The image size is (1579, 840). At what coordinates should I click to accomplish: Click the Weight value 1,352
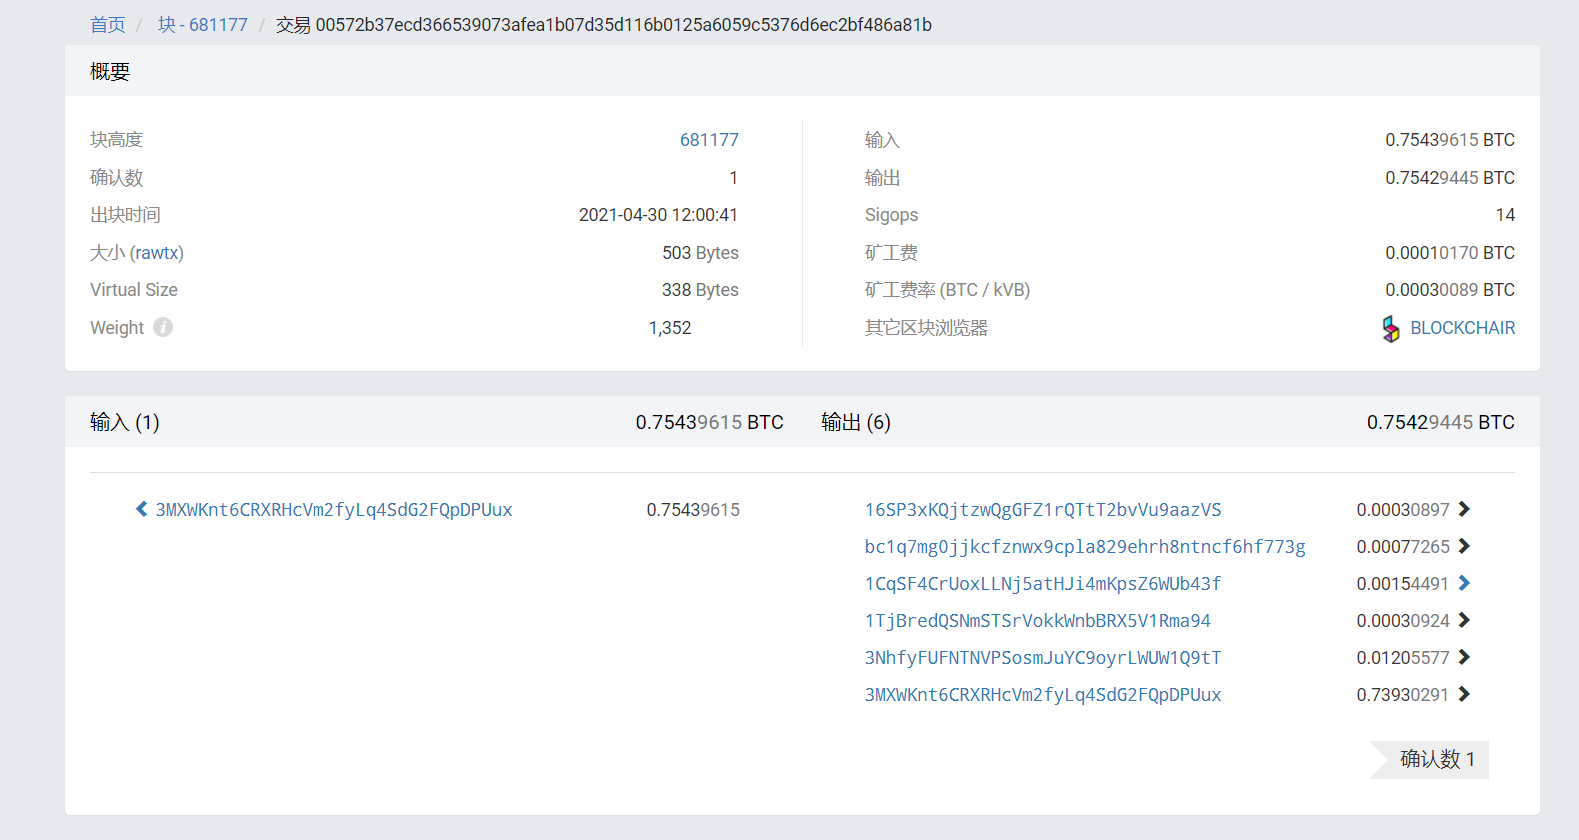pyautogui.click(x=670, y=328)
